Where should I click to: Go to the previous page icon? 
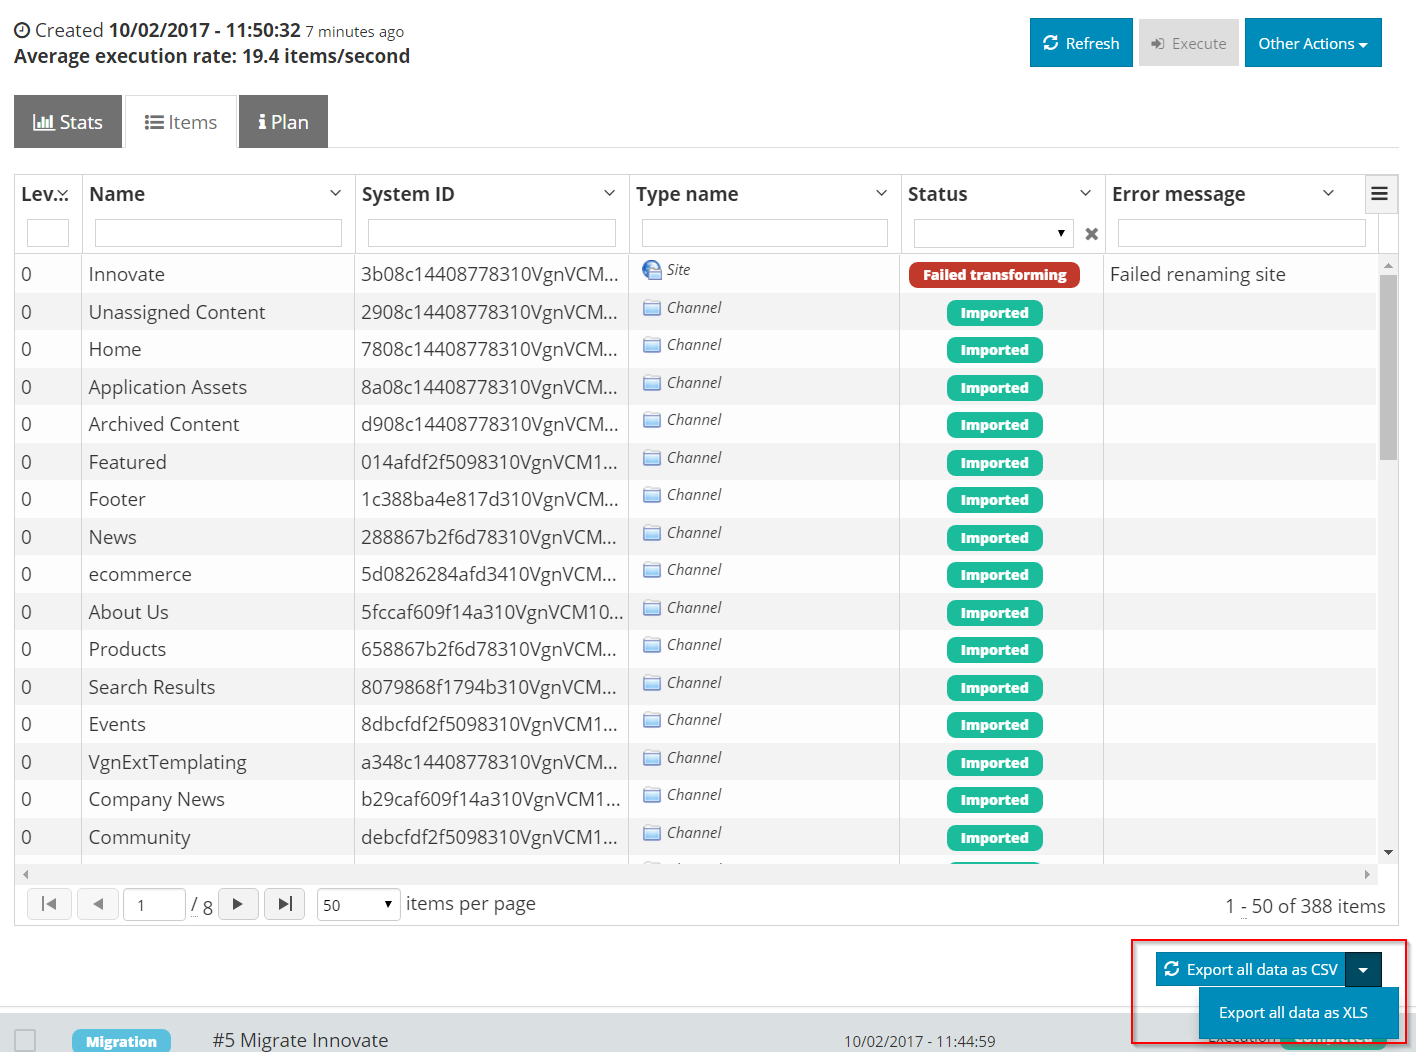pos(98,904)
